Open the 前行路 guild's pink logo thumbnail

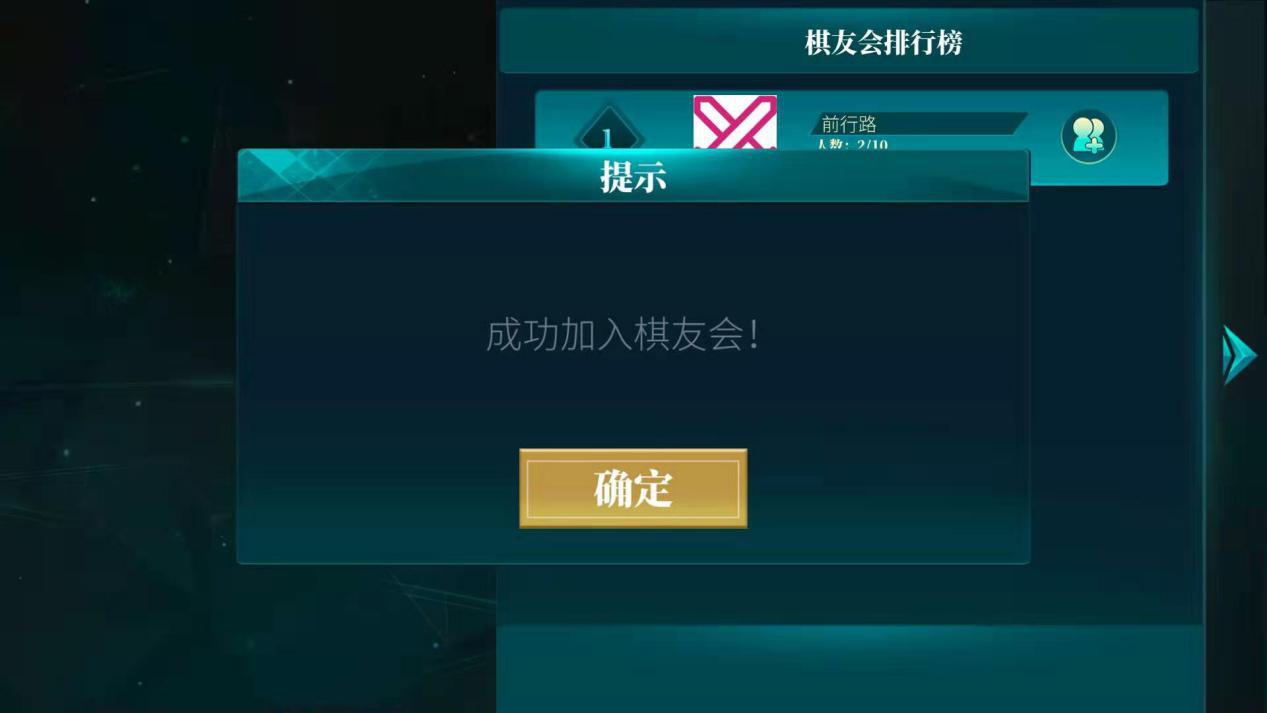[x=735, y=122]
